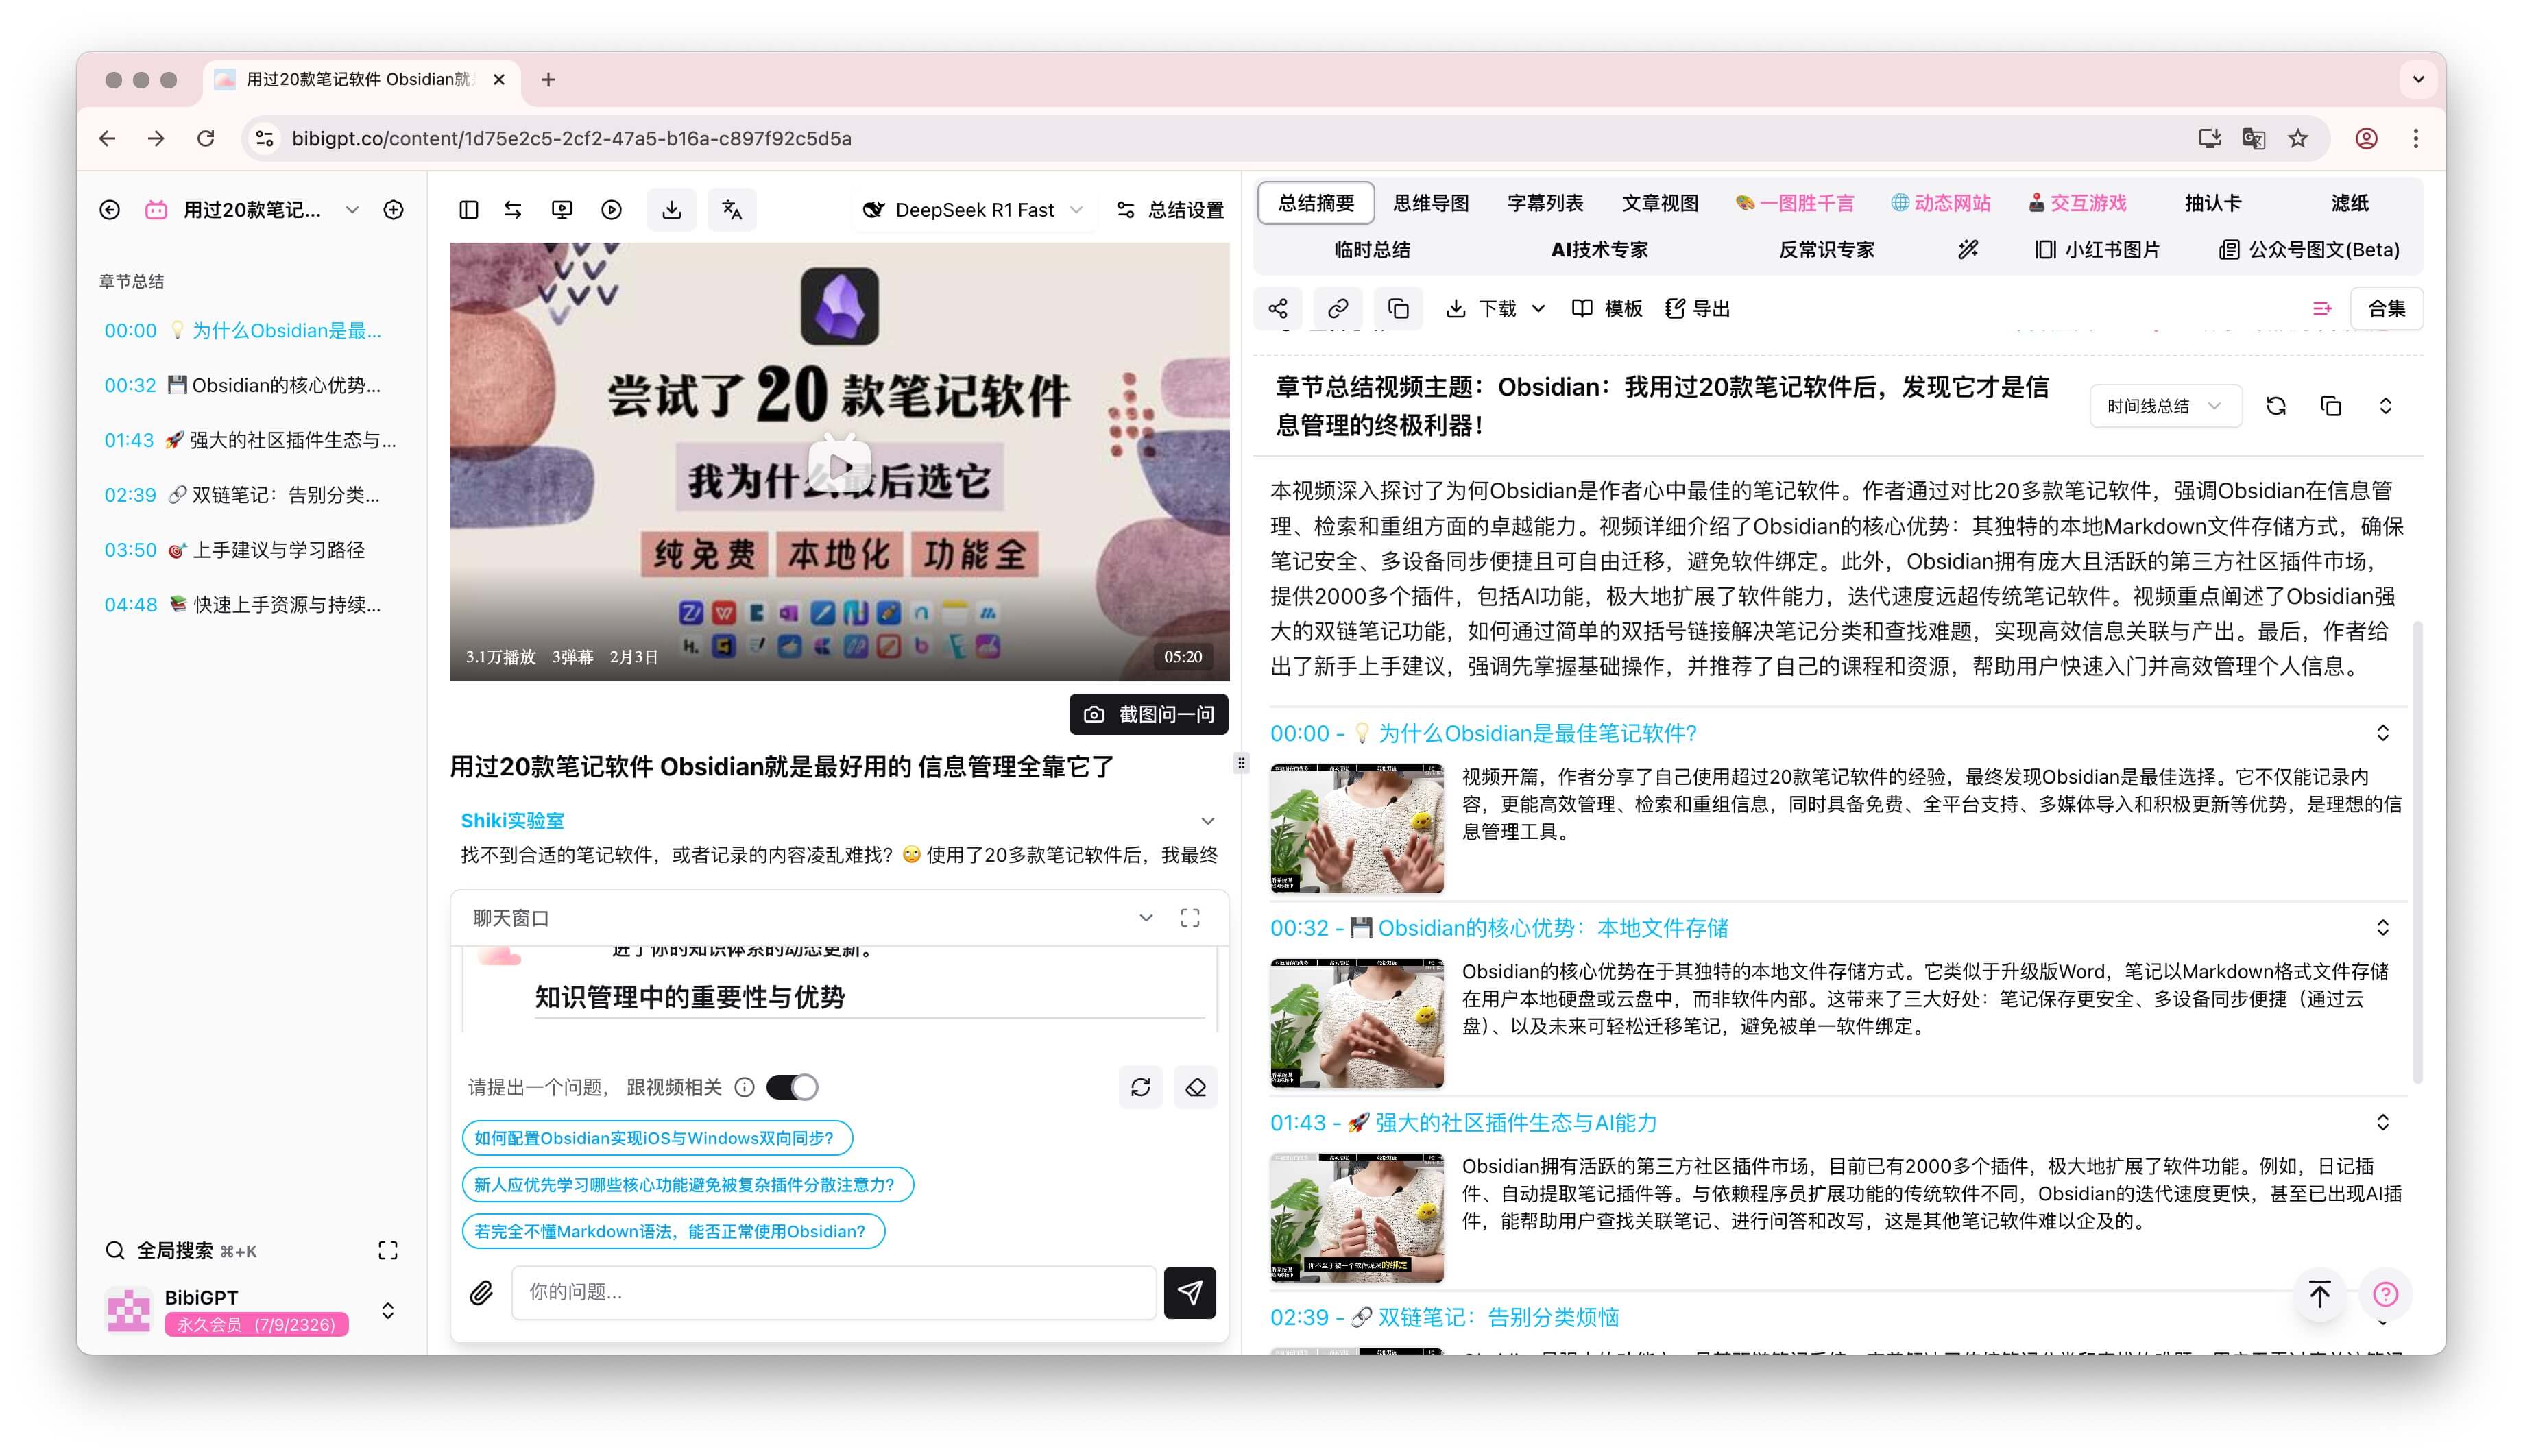This screenshot has height=1456, width=2523.
Task: Download the video with the download icon
Action: point(671,209)
